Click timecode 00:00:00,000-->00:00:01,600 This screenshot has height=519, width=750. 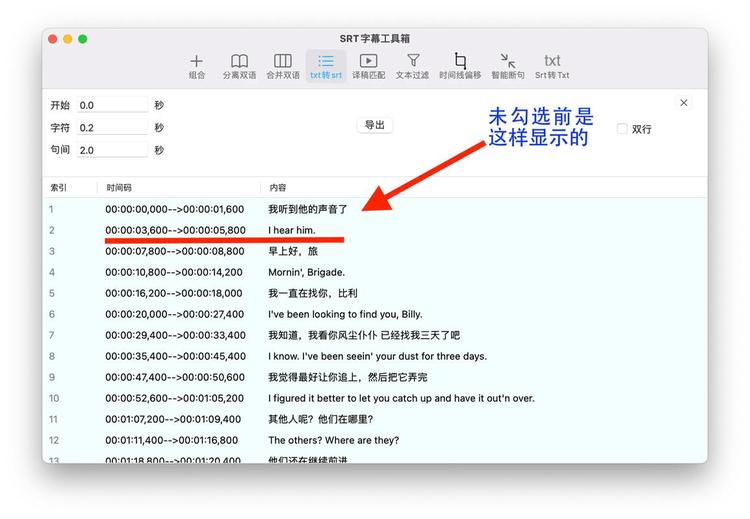point(175,209)
